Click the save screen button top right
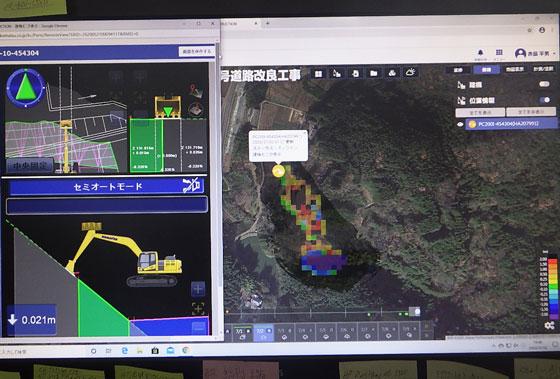This screenshot has width=560, height=379. 197,51
